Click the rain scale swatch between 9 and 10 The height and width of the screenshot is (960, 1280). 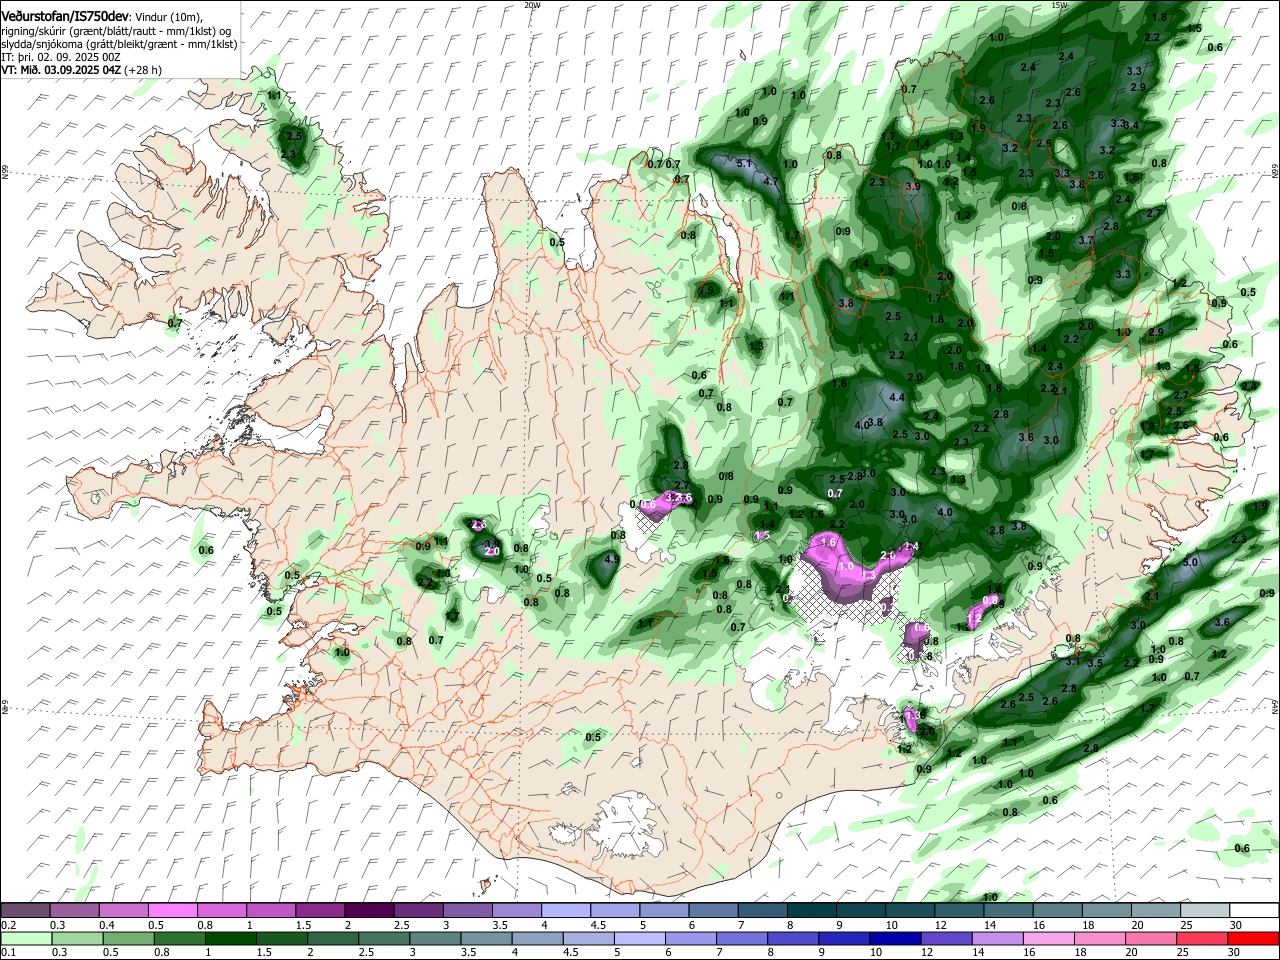click(x=843, y=938)
